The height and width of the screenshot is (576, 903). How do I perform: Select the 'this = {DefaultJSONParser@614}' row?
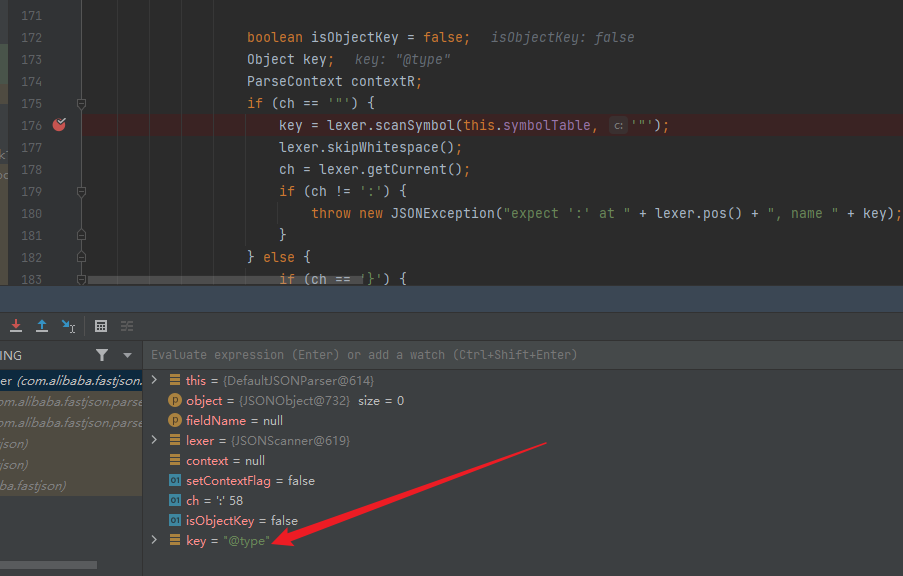point(523,380)
